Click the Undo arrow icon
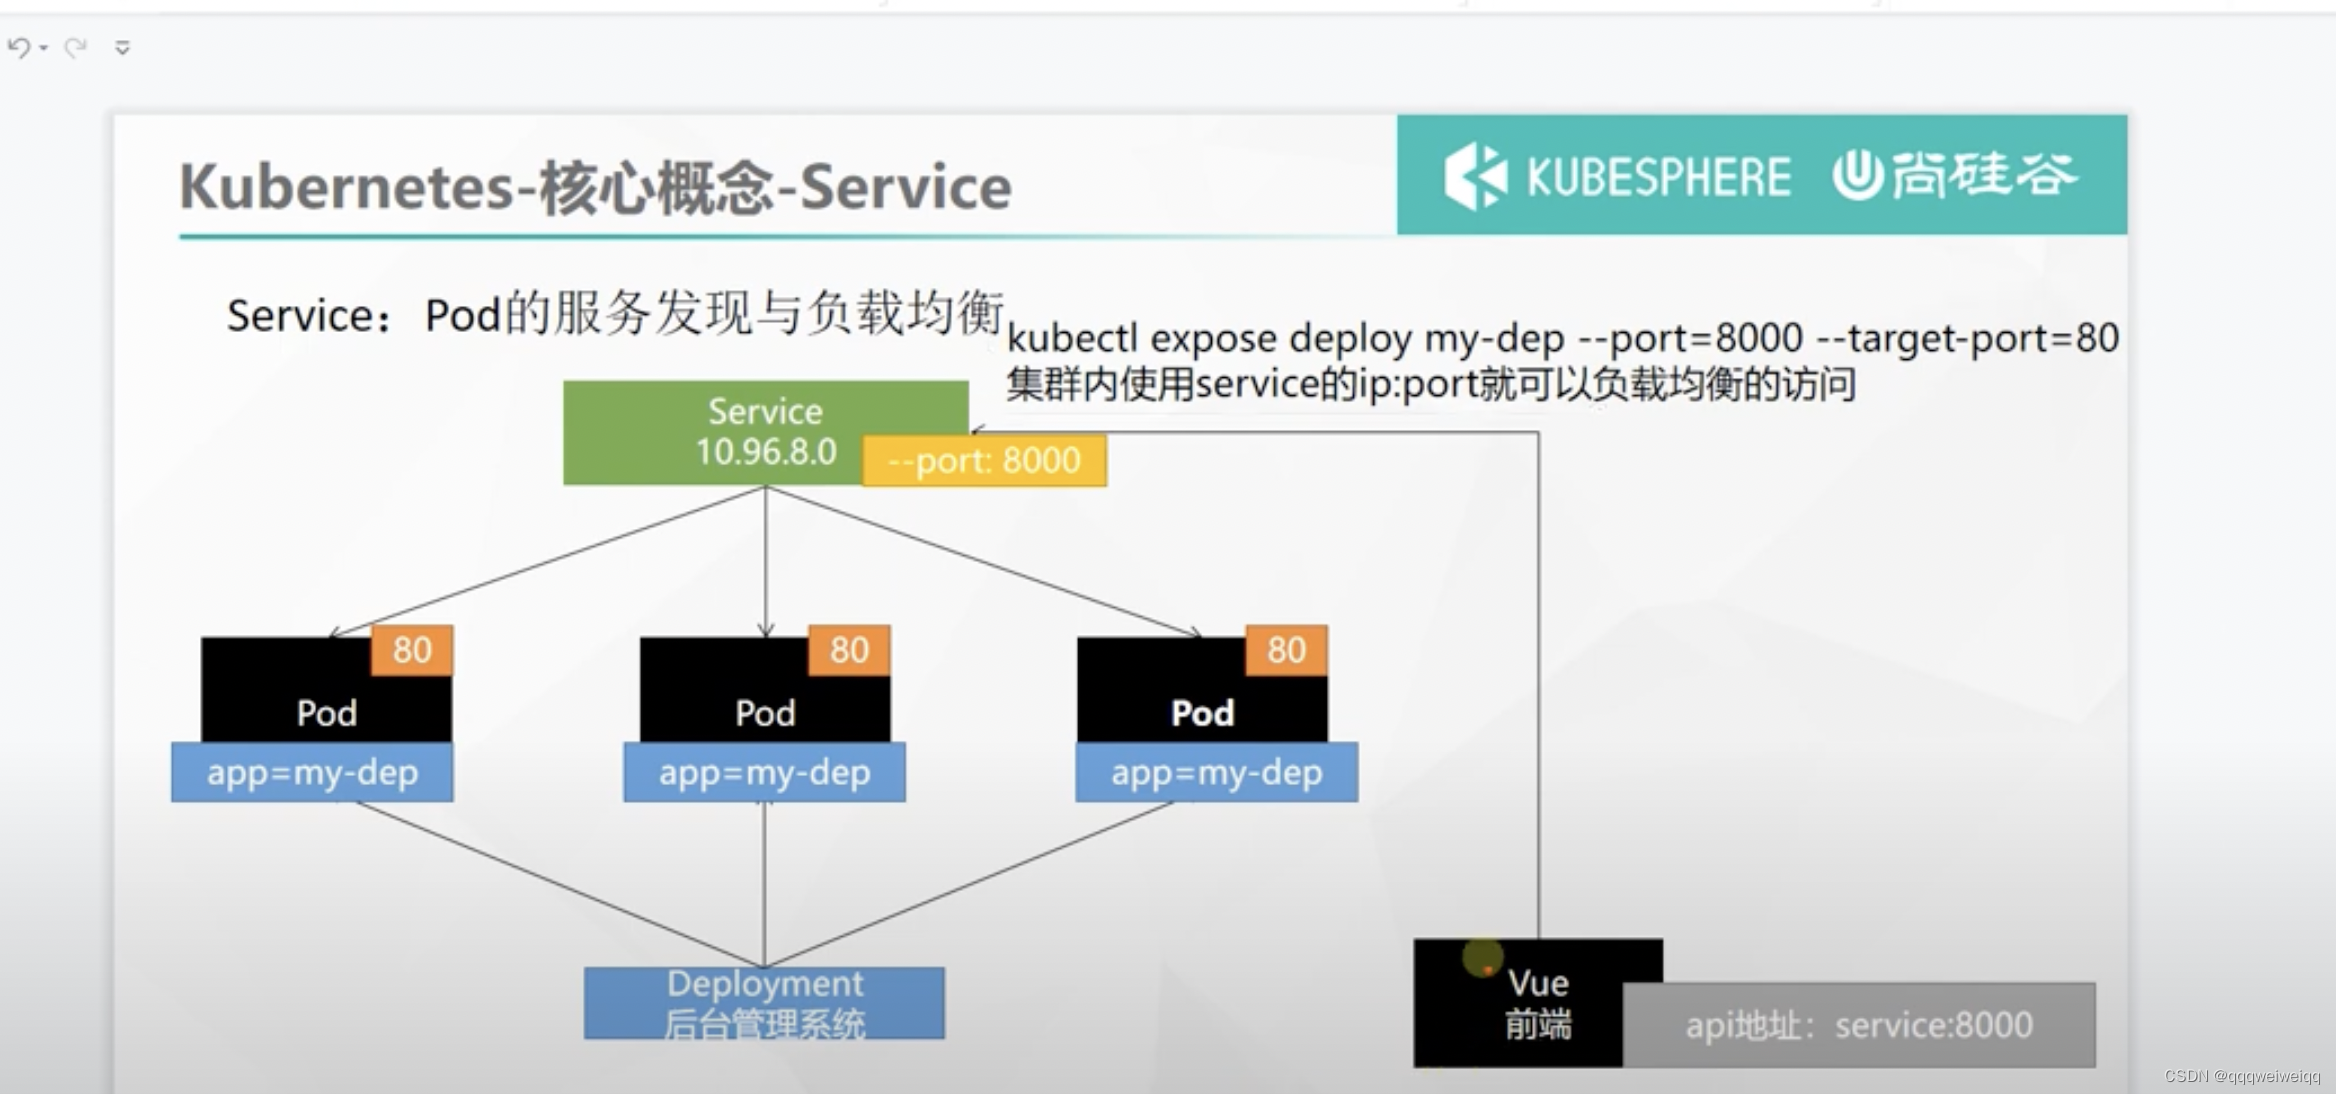This screenshot has height=1094, width=2336. coord(18,47)
